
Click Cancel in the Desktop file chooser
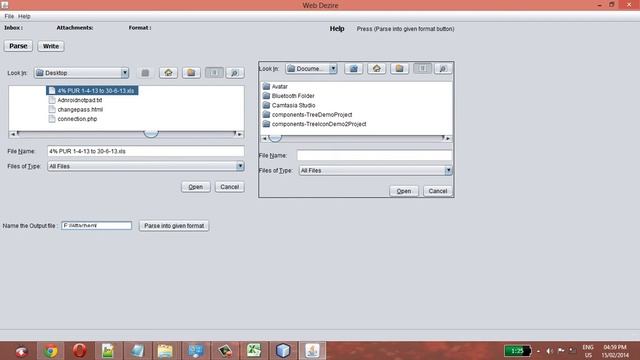[x=229, y=187]
